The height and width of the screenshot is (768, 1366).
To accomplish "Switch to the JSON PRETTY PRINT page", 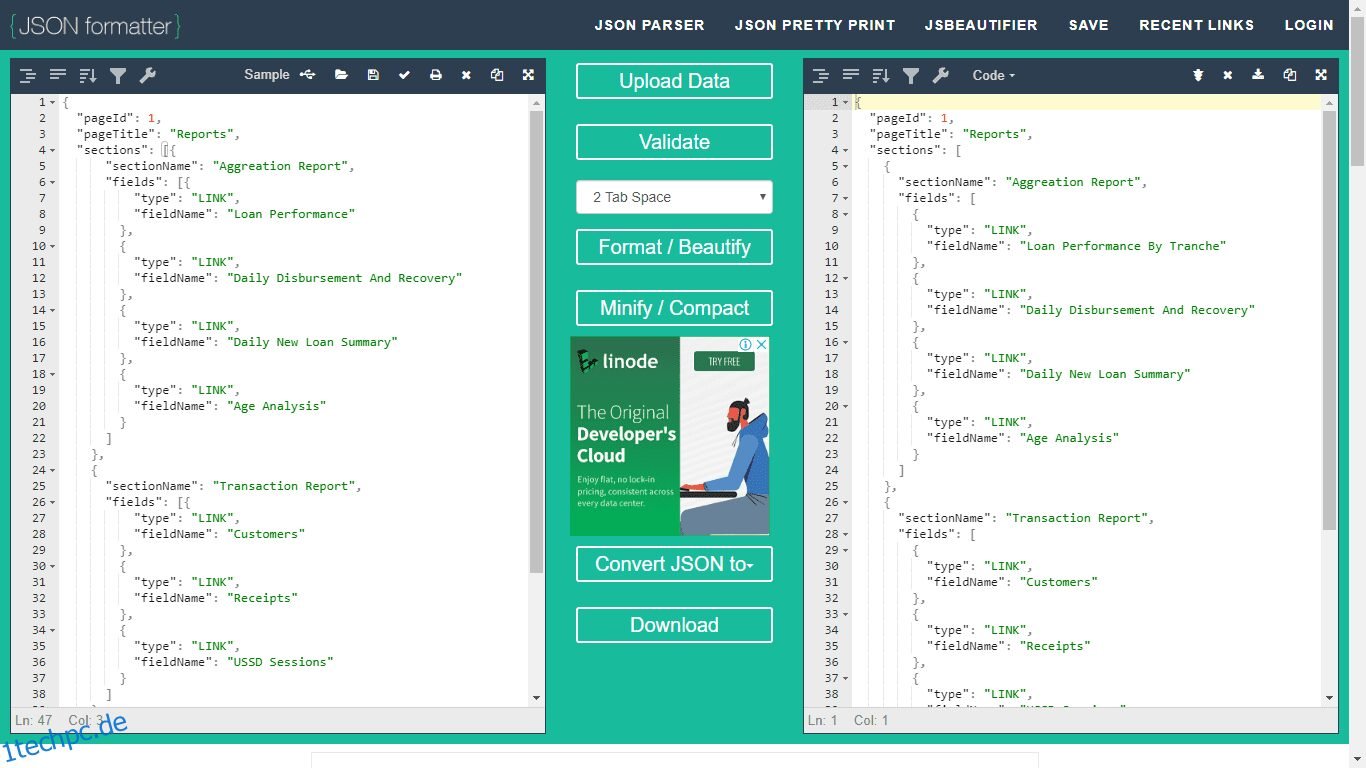I will pyautogui.click(x=814, y=25).
